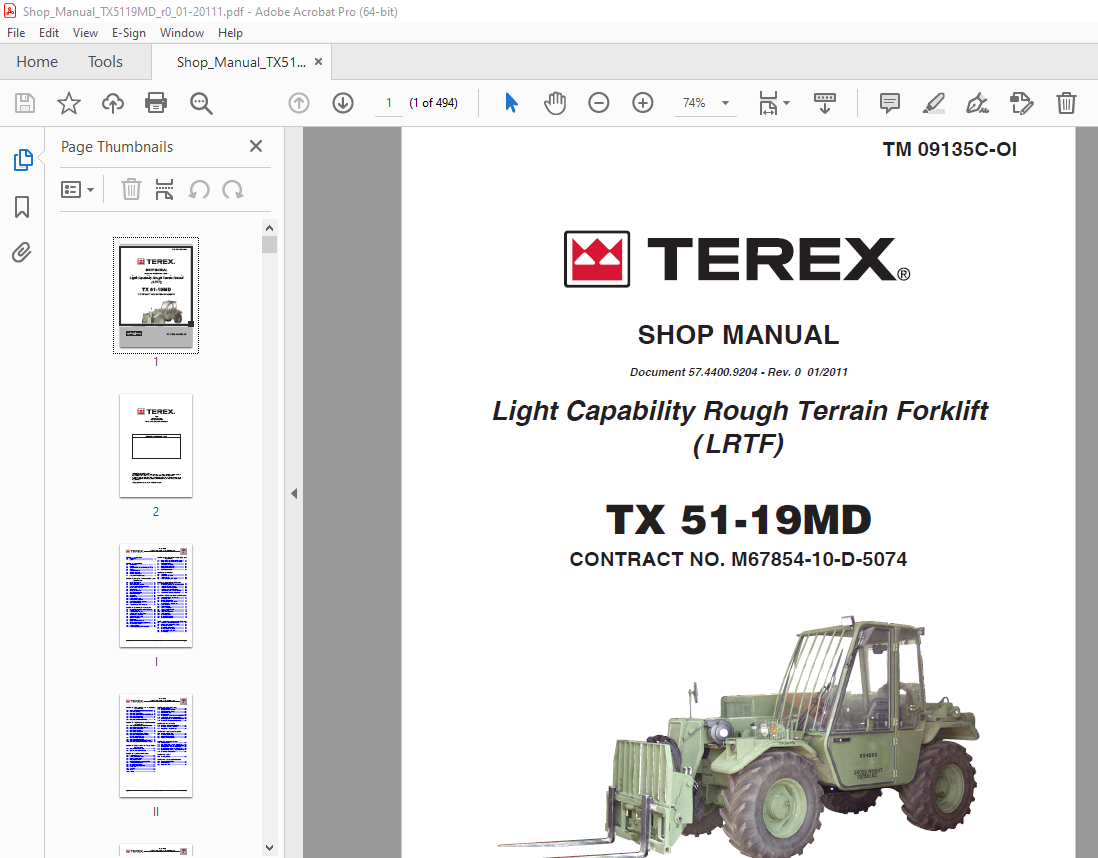Open the E-Sign menu
Viewport: 1098px width, 858px height.
coord(128,33)
